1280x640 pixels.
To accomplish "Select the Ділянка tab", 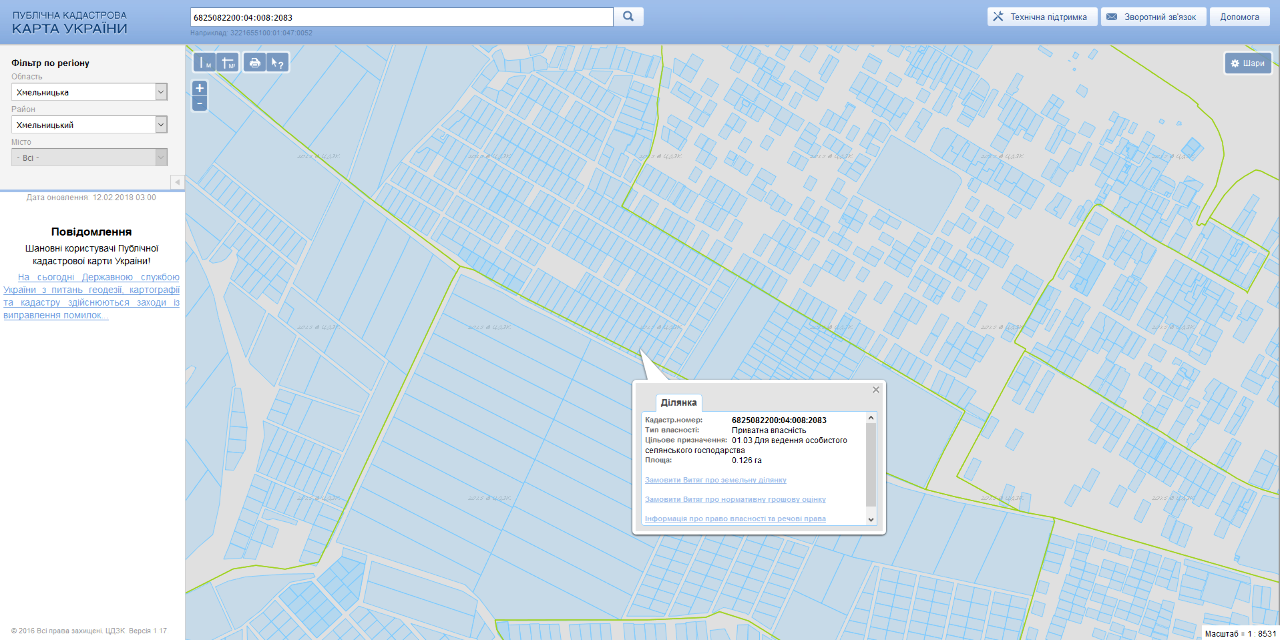I will [678, 402].
